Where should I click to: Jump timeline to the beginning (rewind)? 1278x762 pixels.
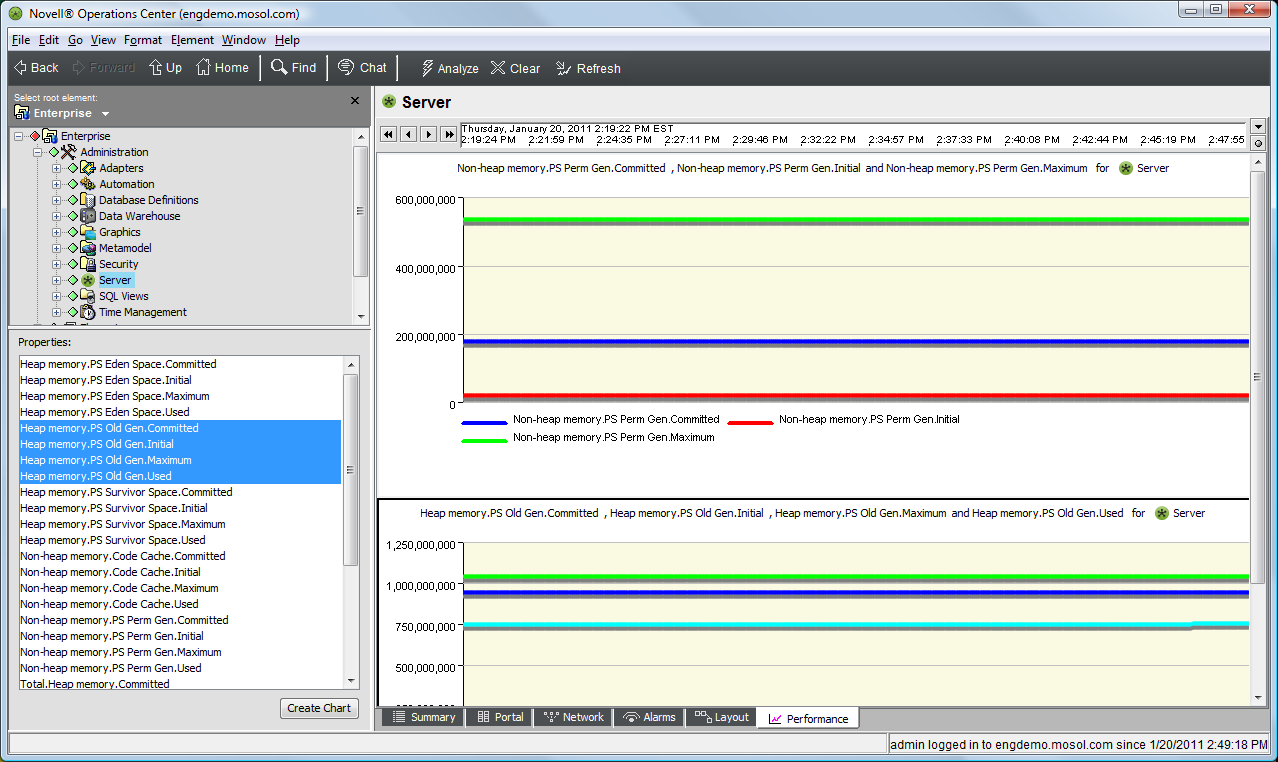(x=388, y=134)
